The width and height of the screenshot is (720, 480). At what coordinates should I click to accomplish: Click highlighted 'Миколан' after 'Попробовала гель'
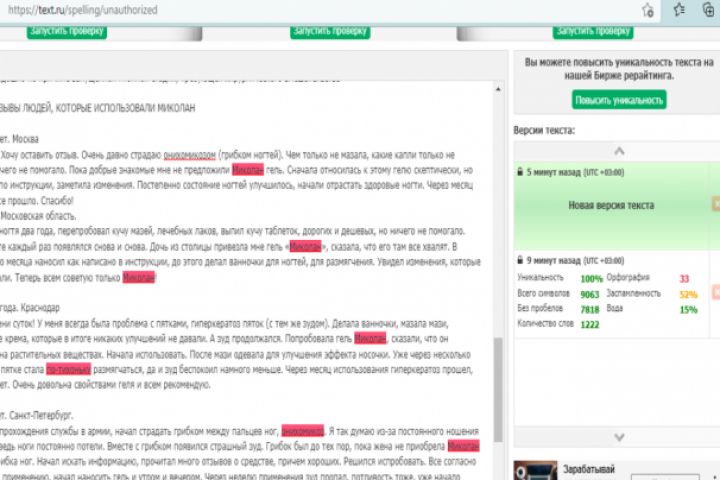pos(370,339)
